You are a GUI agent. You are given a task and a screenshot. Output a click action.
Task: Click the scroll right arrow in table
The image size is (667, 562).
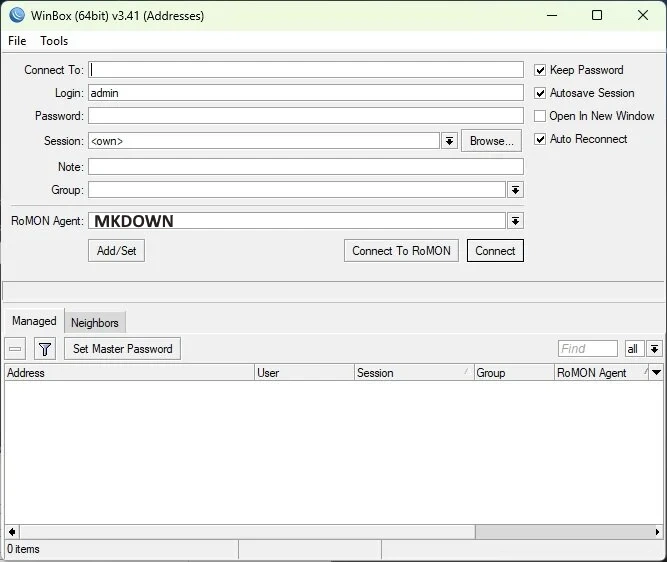pos(657,532)
